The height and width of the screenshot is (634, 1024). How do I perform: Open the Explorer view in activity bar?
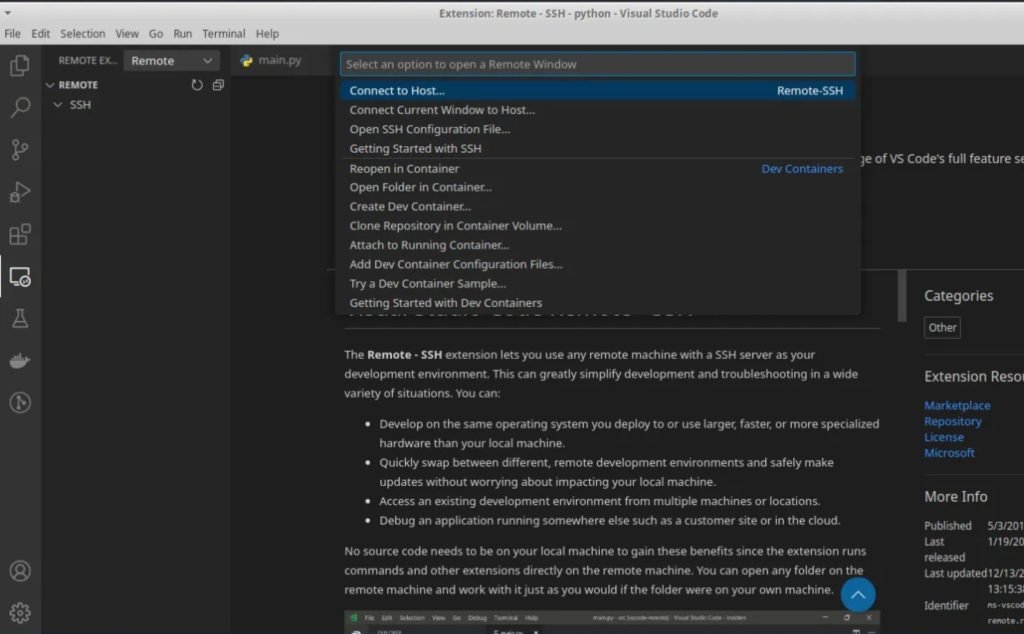coord(20,65)
